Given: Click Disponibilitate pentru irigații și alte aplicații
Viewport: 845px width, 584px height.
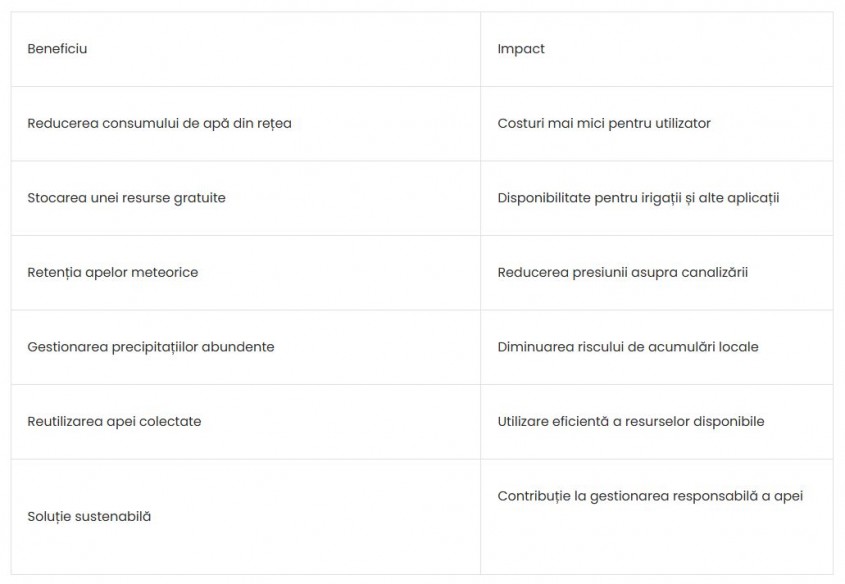Looking at the screenshot, I should click(x=638, y=198).
